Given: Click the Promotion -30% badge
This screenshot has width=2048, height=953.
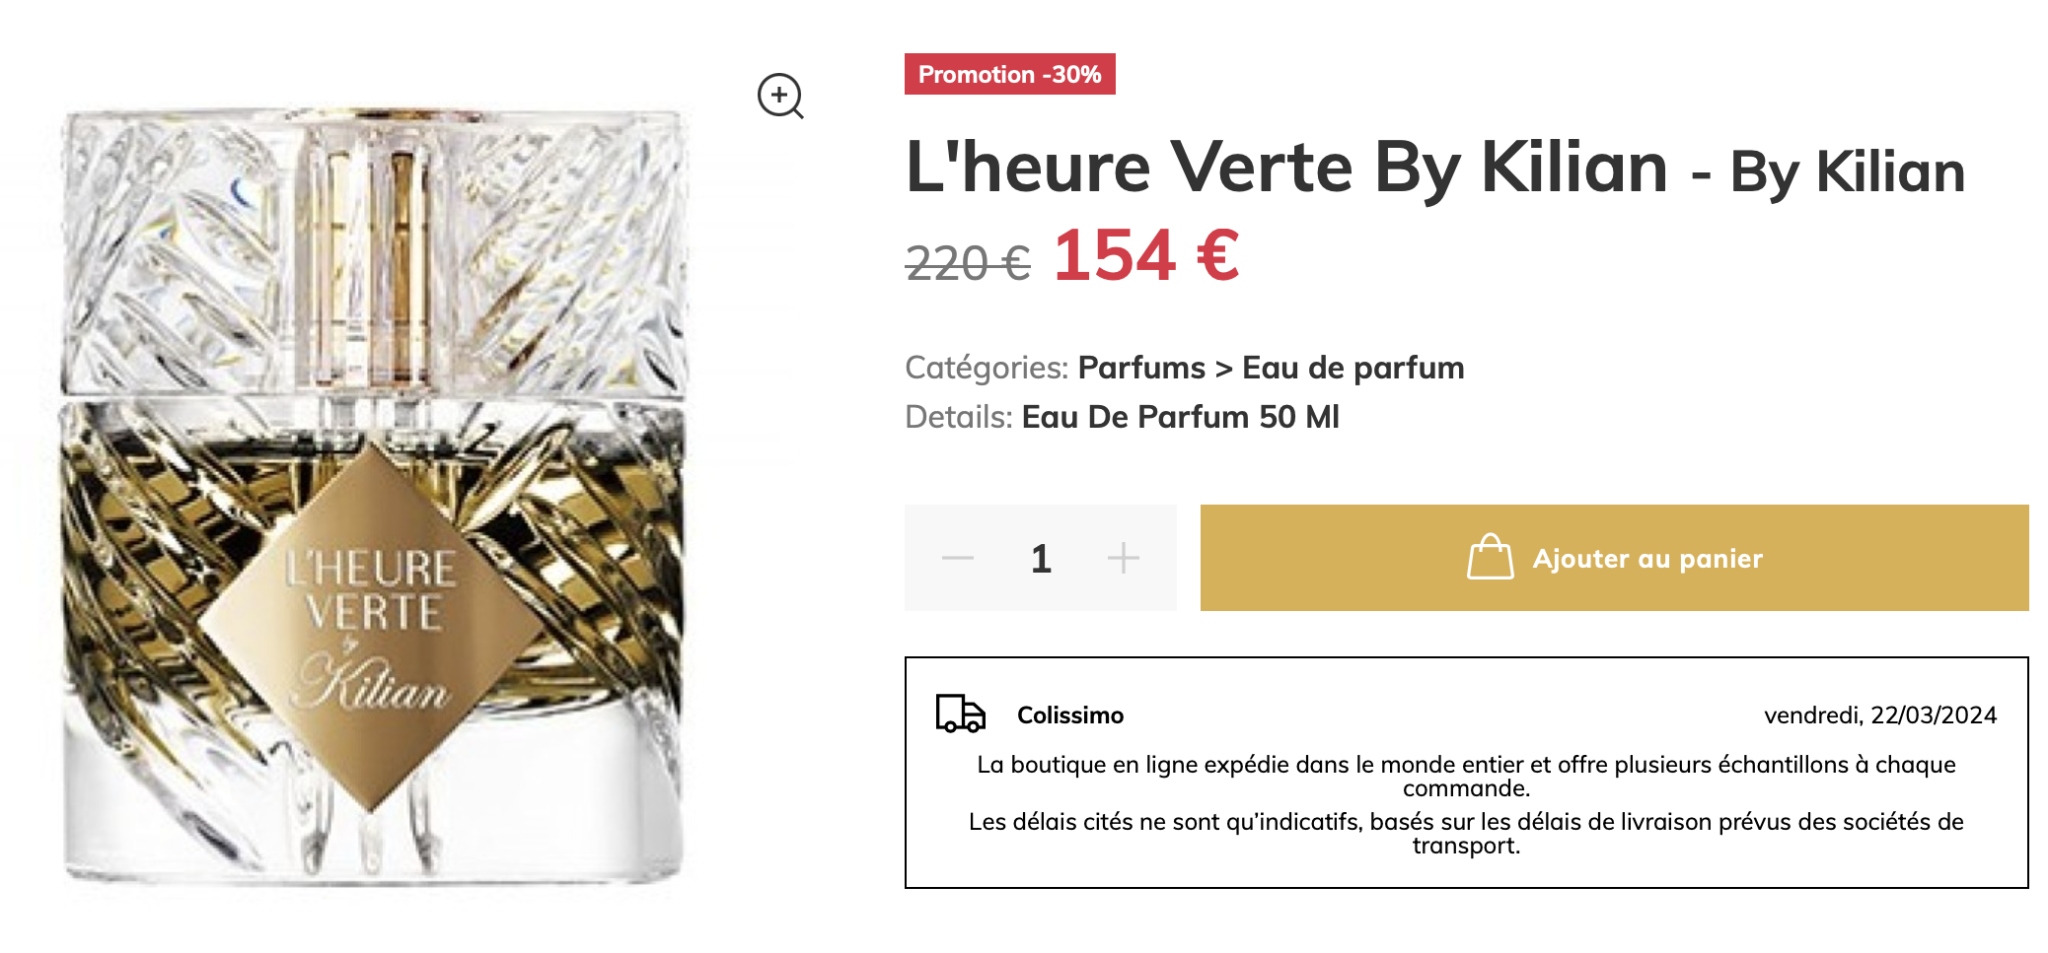Looking at the screenshot, I should [x=1009, y=75].
